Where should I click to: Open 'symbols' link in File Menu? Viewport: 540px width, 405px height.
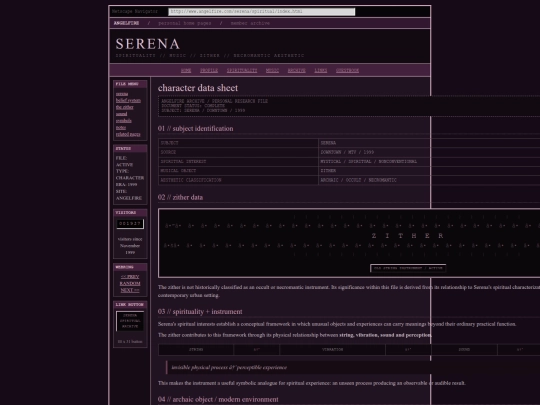point(124,121)
